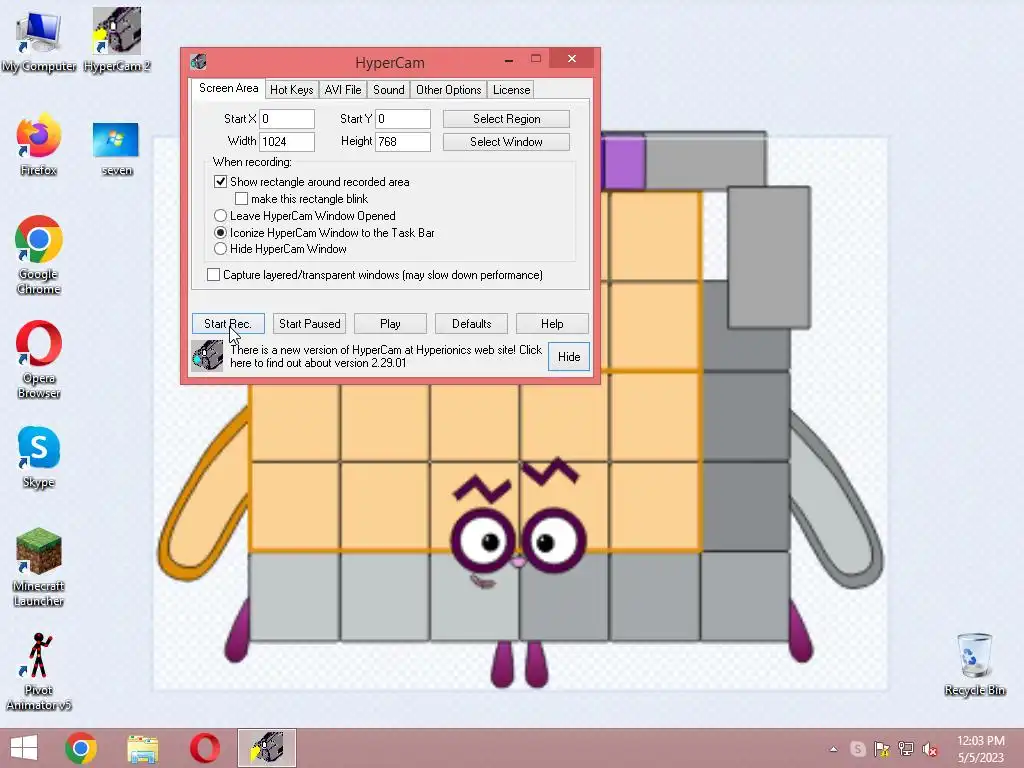Screen dimensions: 1024x768
Task: Click the HyperCam title bar icon
Action: [x=199, y=62]
